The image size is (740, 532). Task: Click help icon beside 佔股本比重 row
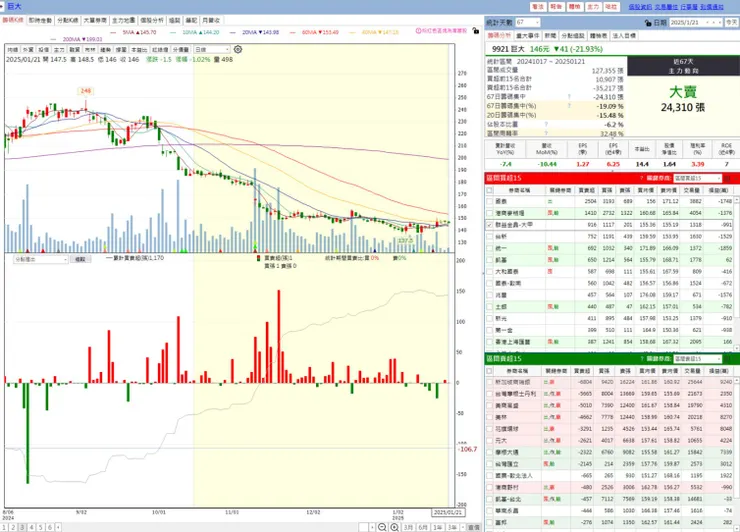pyautogui.click(x=546, y=125)
